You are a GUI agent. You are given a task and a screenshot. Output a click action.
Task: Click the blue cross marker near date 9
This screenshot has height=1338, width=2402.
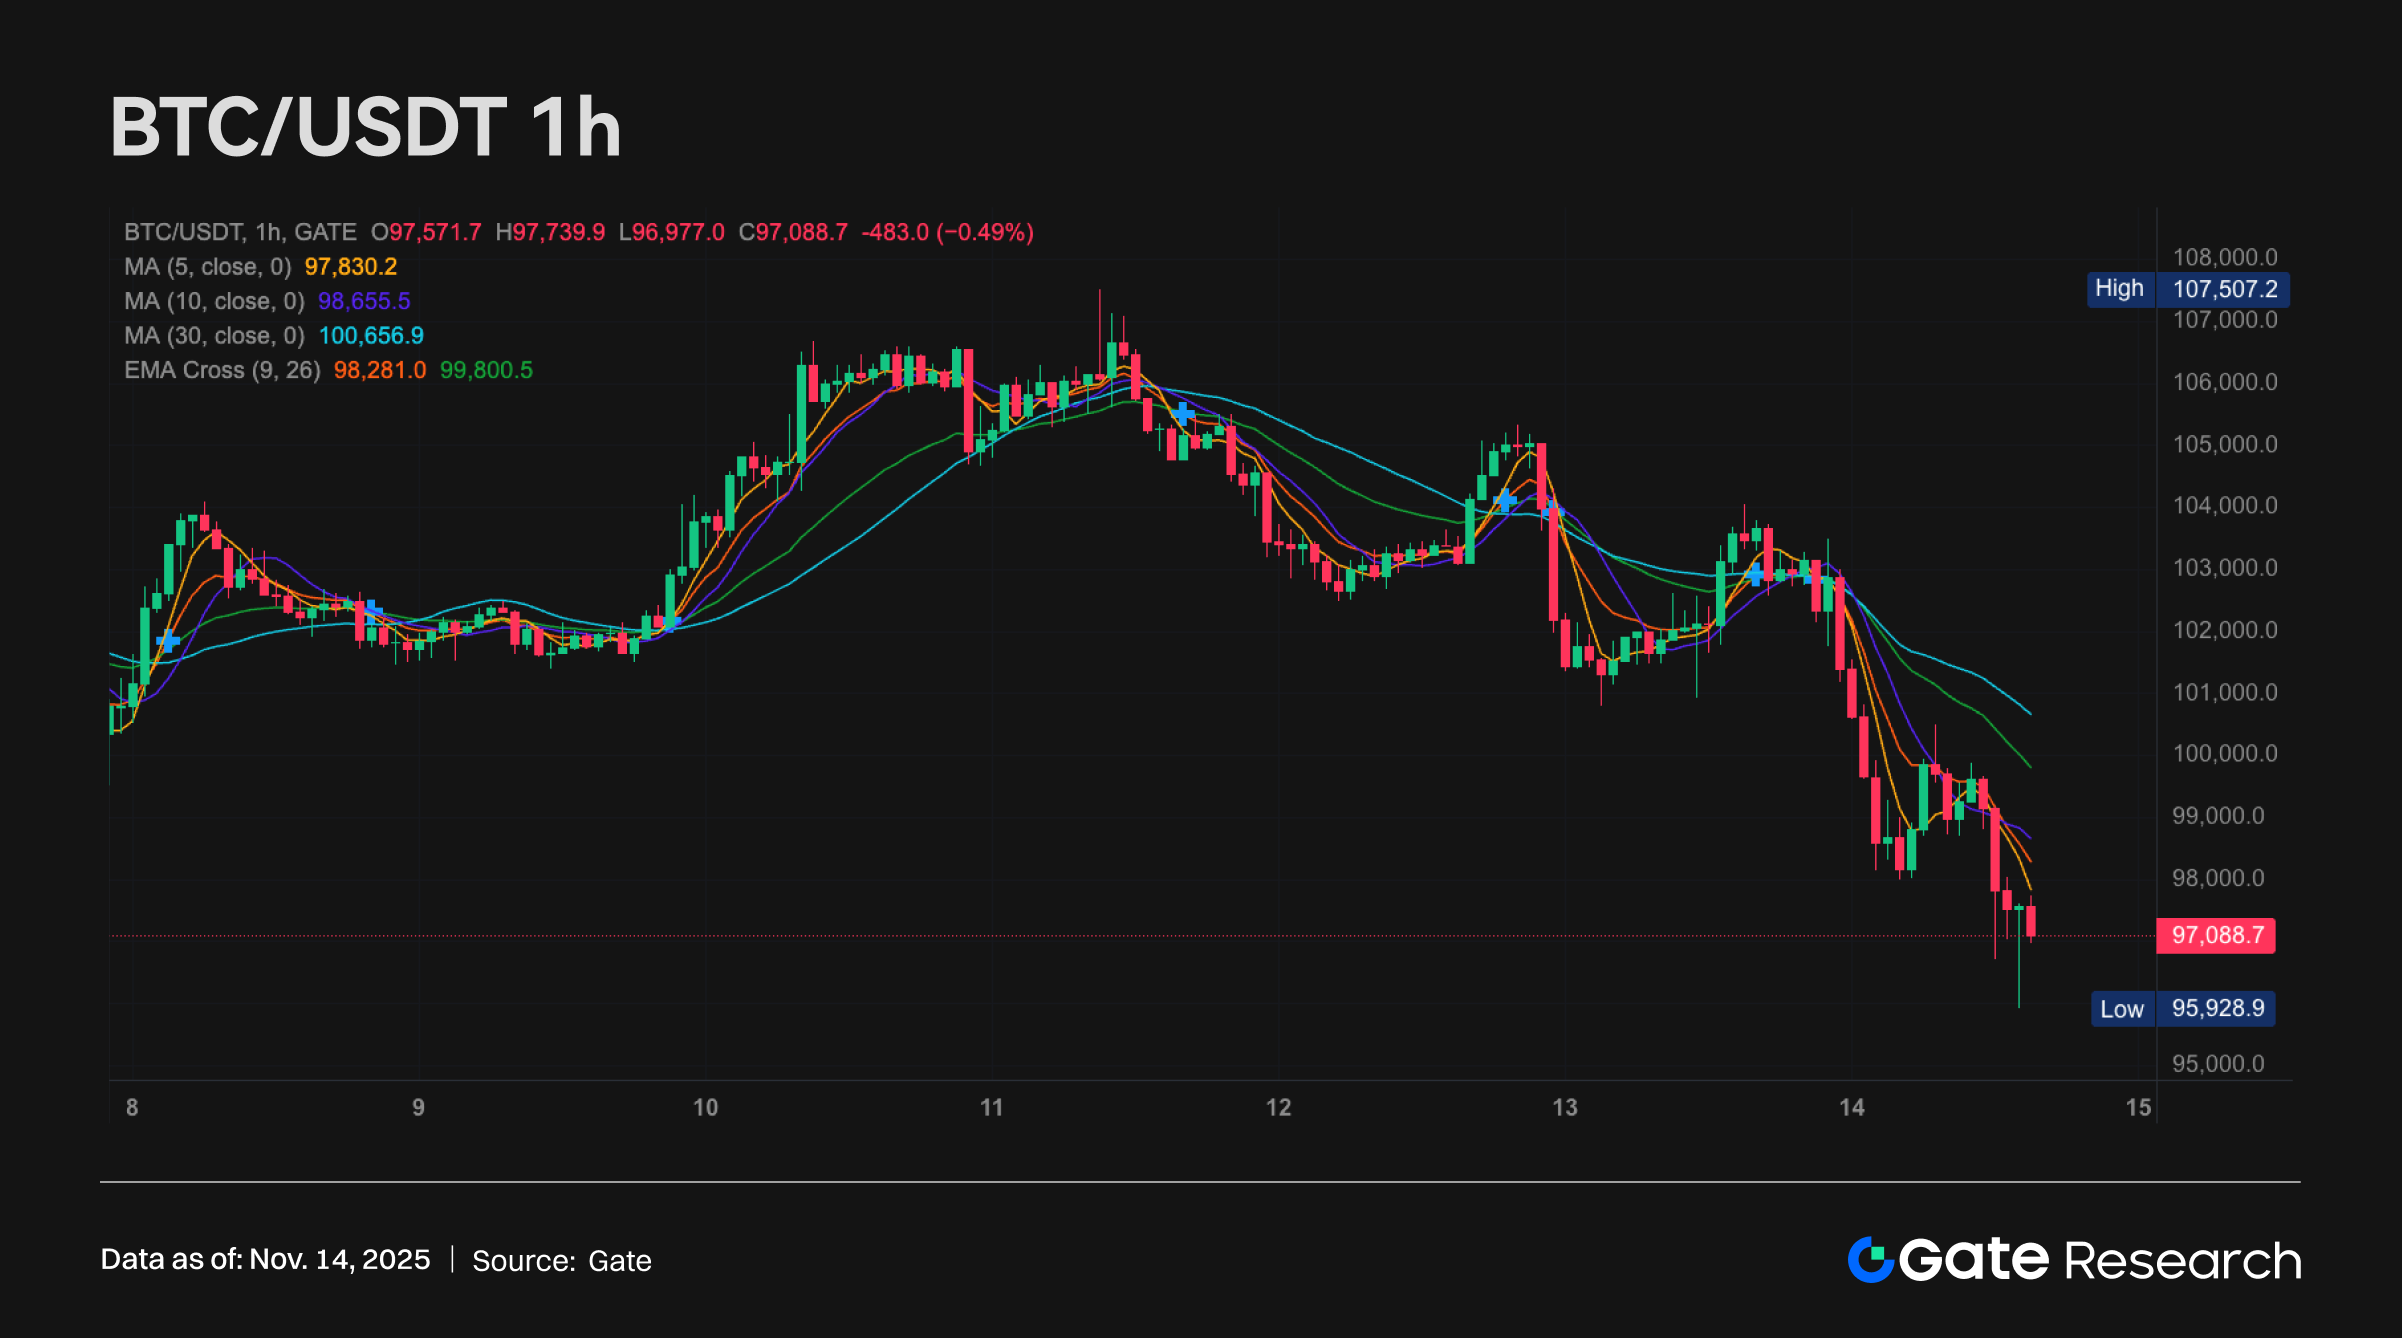tap(372, 610)
